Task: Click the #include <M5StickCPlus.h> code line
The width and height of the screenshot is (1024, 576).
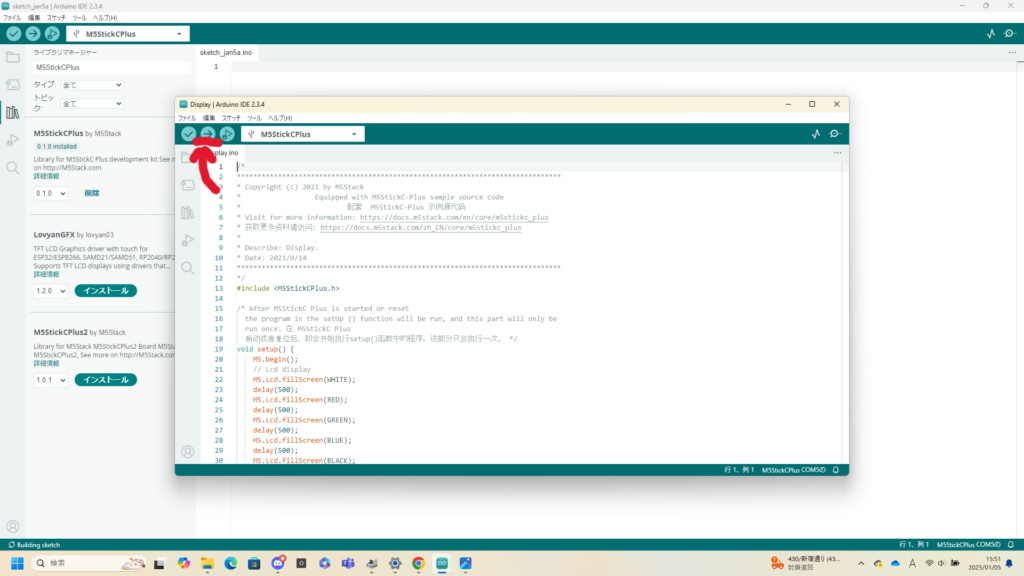Action: tap(288, 289)
